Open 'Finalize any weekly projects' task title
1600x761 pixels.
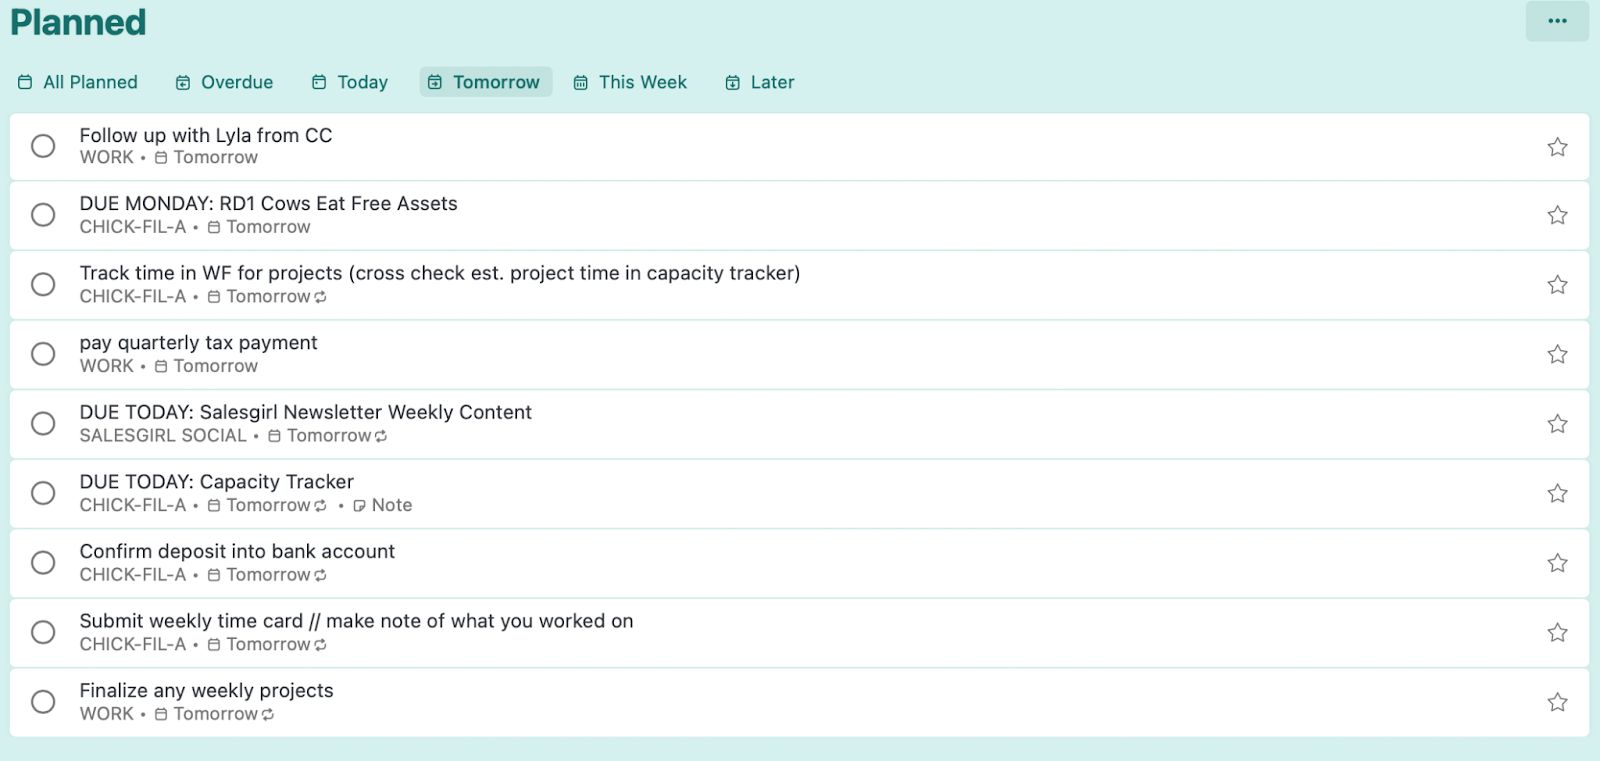point(206,690)
